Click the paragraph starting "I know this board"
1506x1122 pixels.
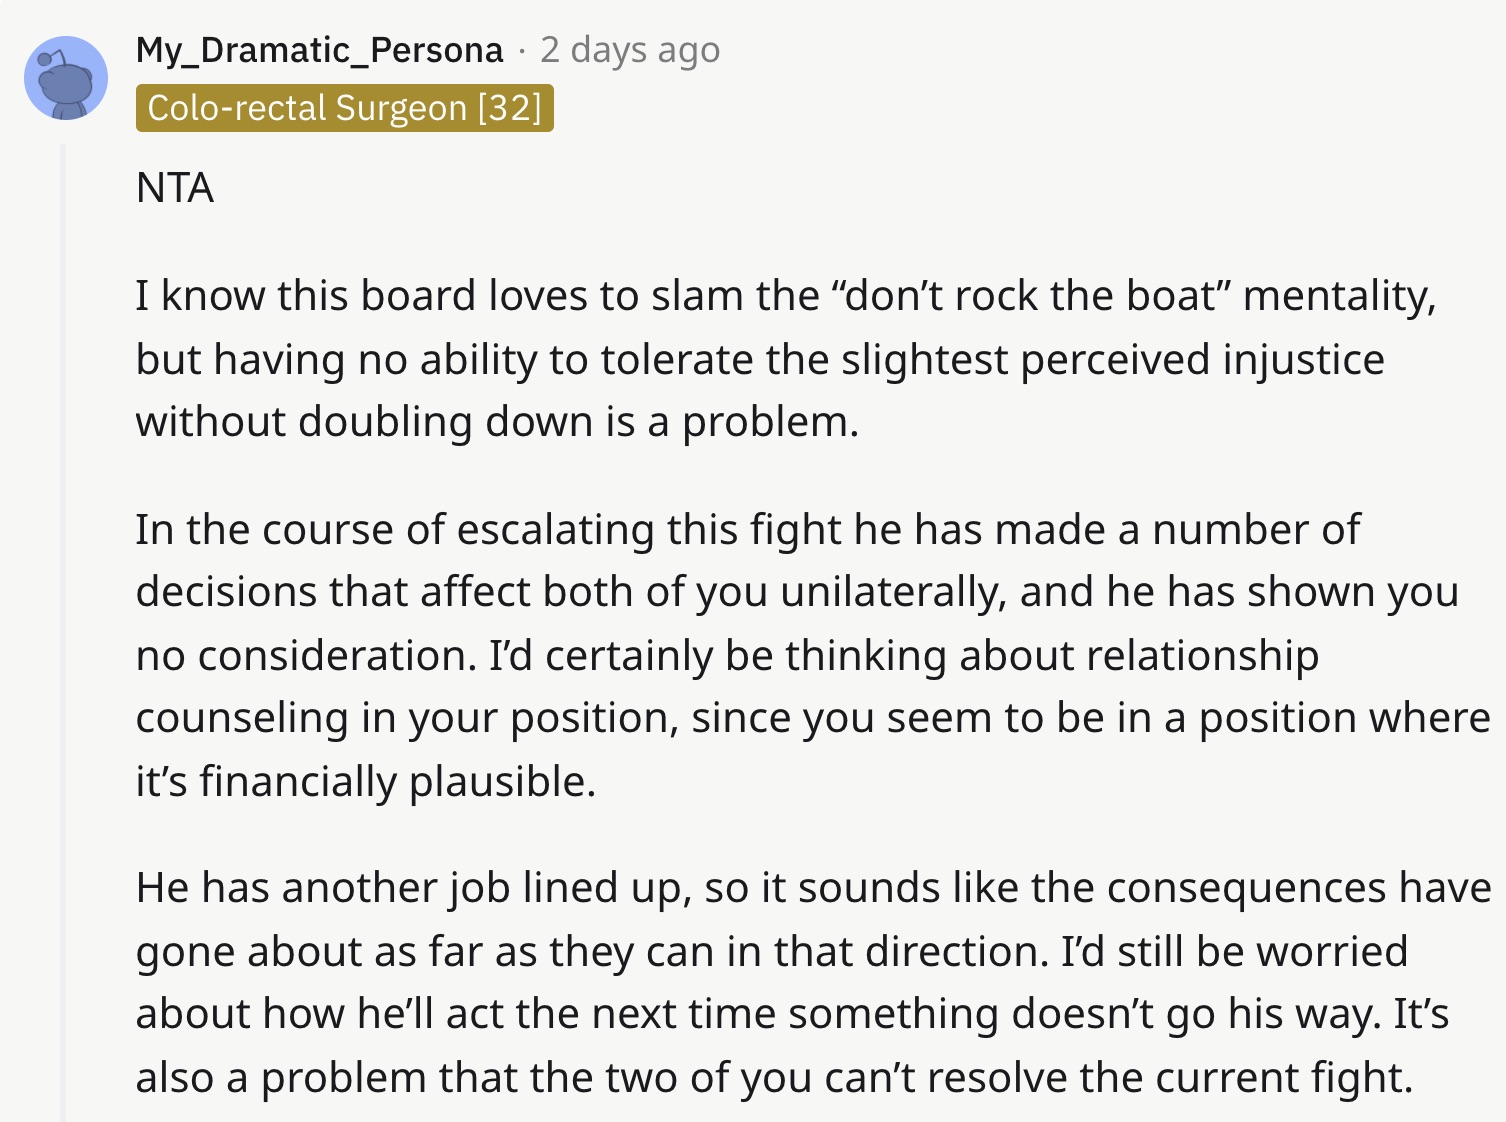[x=786, y=359]
